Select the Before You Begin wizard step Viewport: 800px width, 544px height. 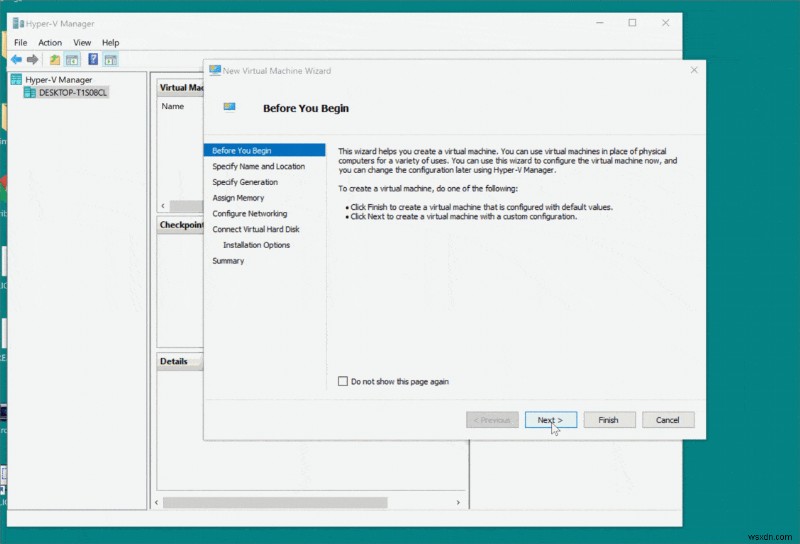click(264, 151)
